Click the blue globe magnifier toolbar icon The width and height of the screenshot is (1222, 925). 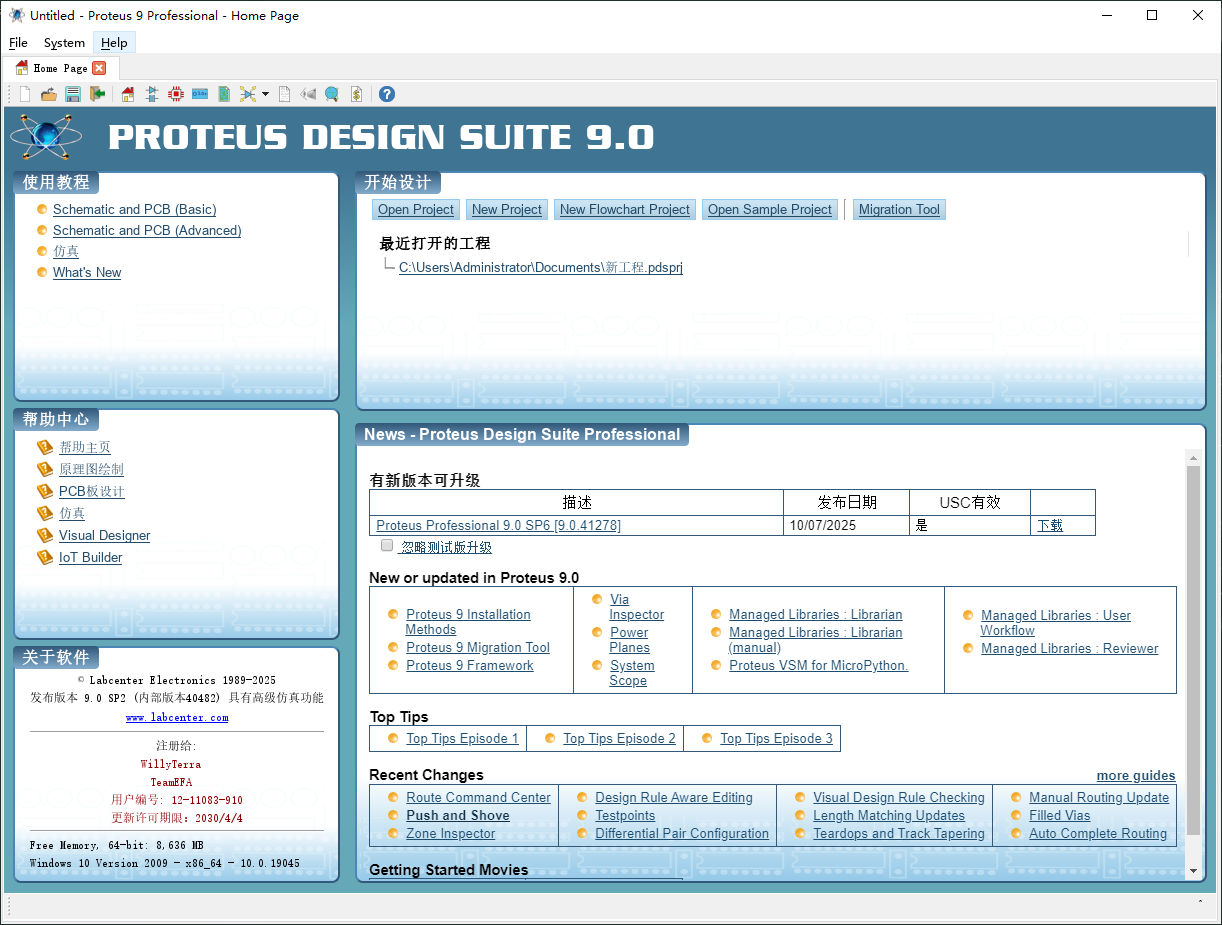click(331, 94)
